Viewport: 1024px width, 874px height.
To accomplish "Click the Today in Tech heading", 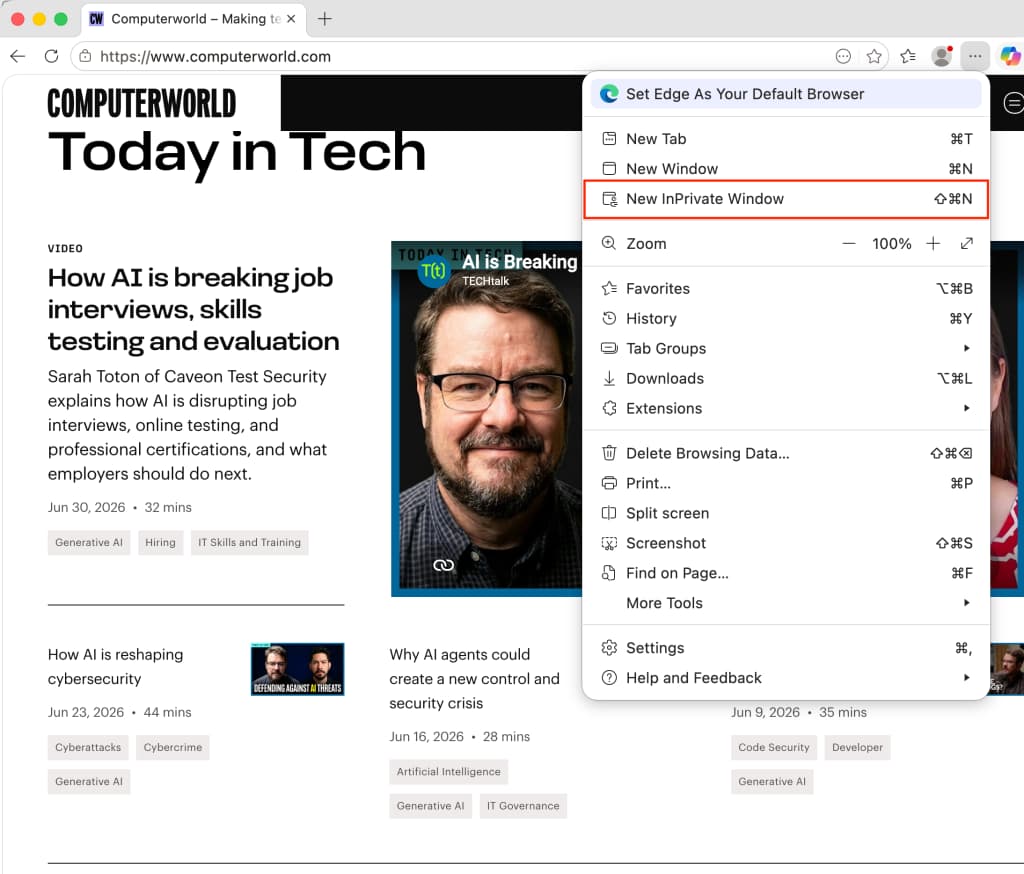I will pos(237,153).
